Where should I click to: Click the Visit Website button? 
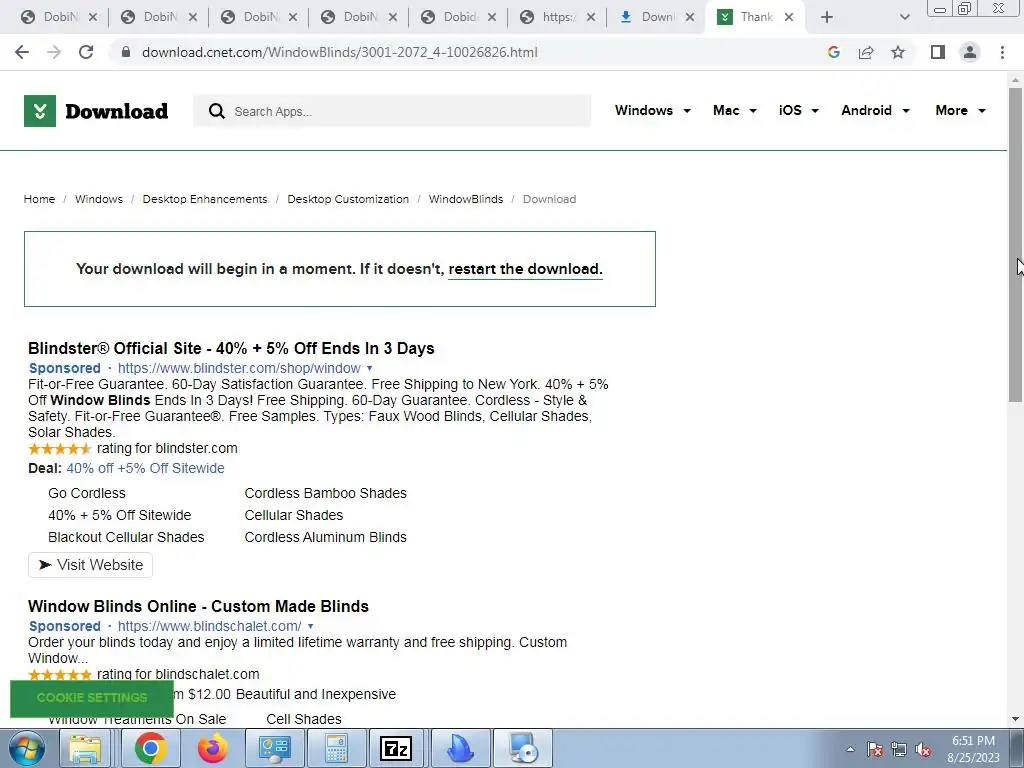click(x=90, y=565)
